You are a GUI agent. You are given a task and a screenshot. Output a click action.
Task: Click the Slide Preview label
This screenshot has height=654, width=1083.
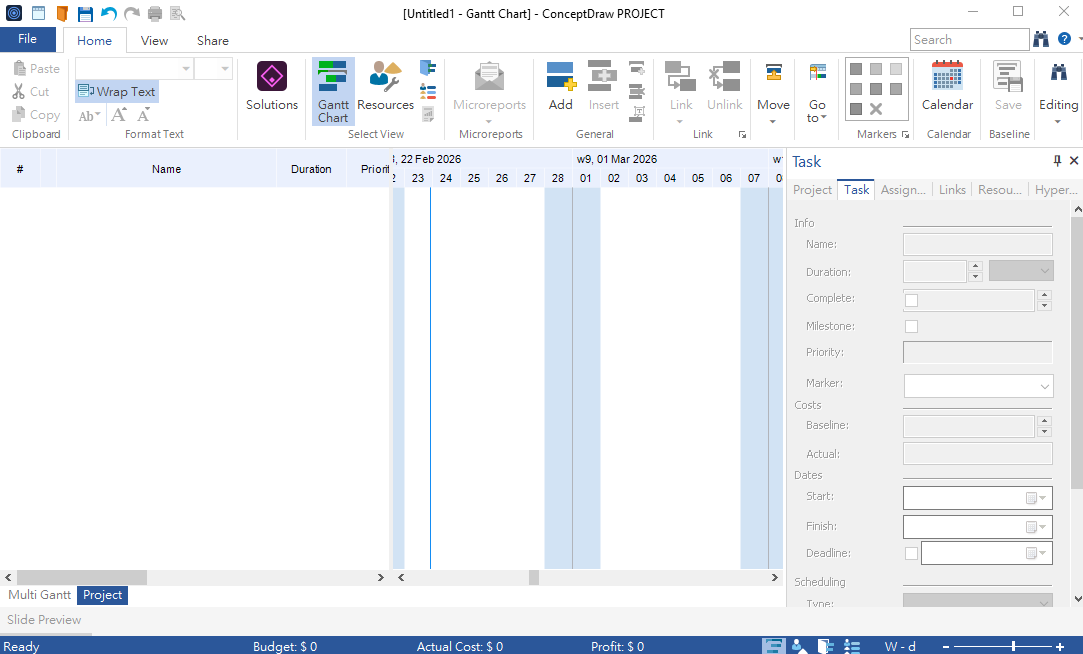click(44, 619)
